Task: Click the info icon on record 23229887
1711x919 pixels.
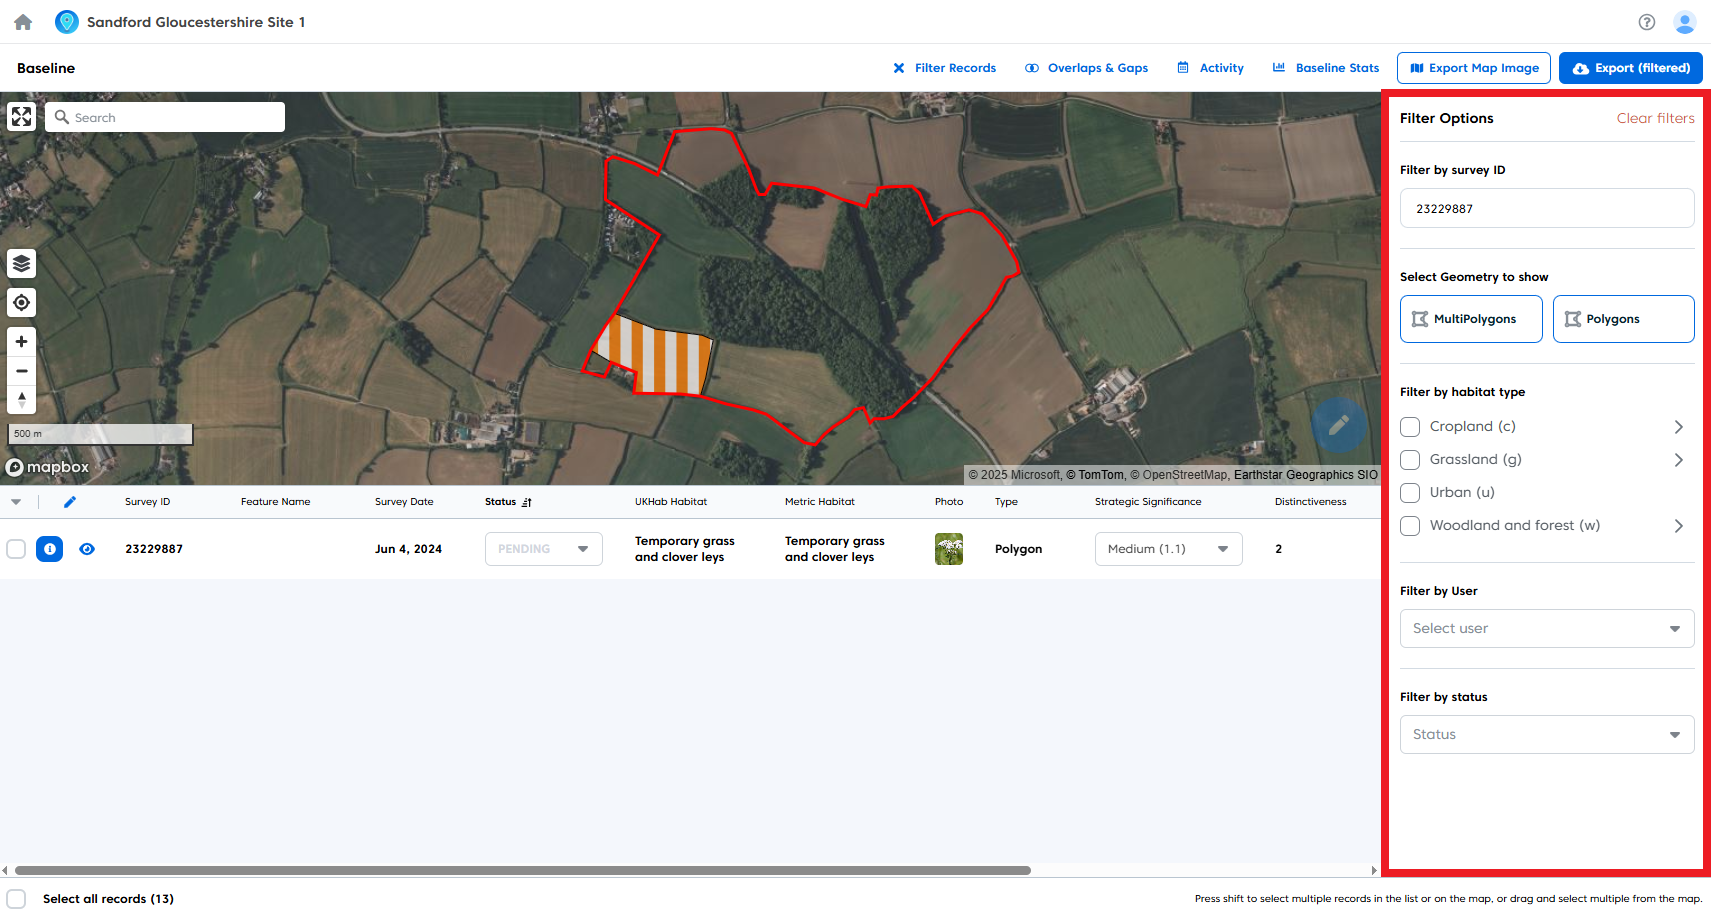Action: [49, 548]
